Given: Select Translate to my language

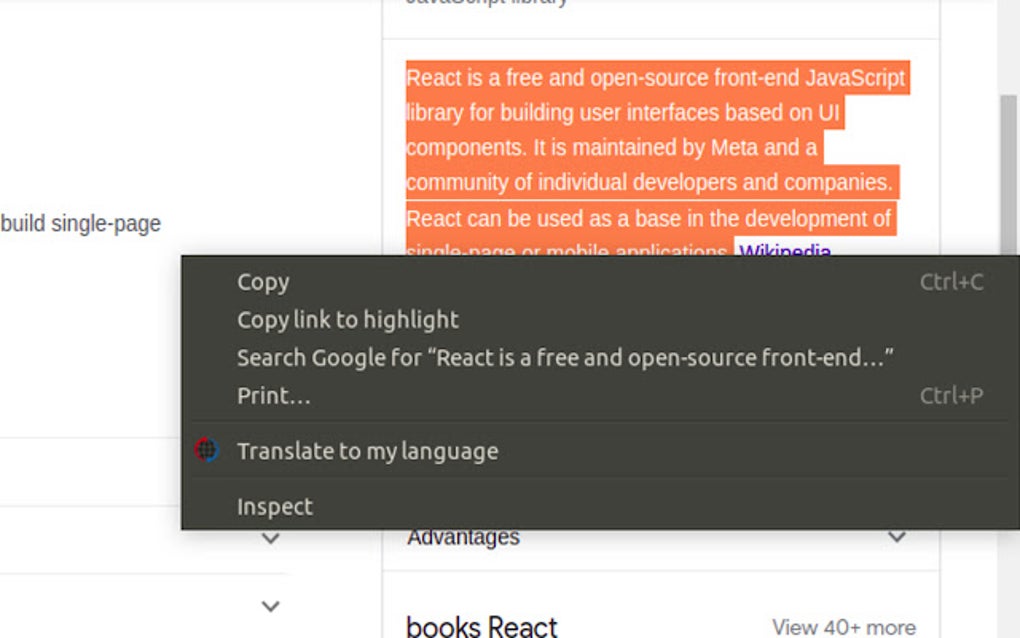Looking at the screenshot, I should point(366,450).
